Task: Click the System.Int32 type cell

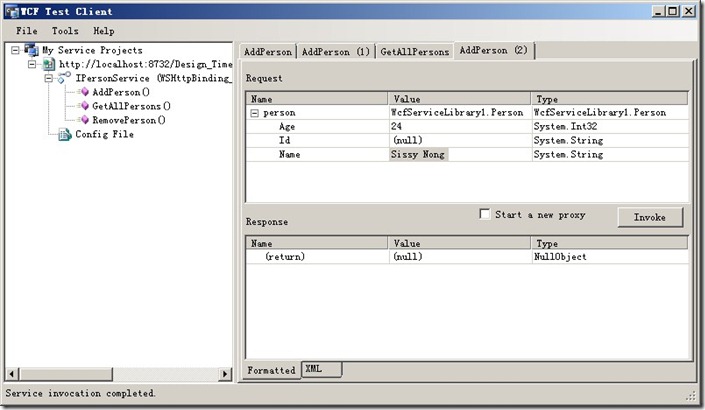Action: click(610, 126)
